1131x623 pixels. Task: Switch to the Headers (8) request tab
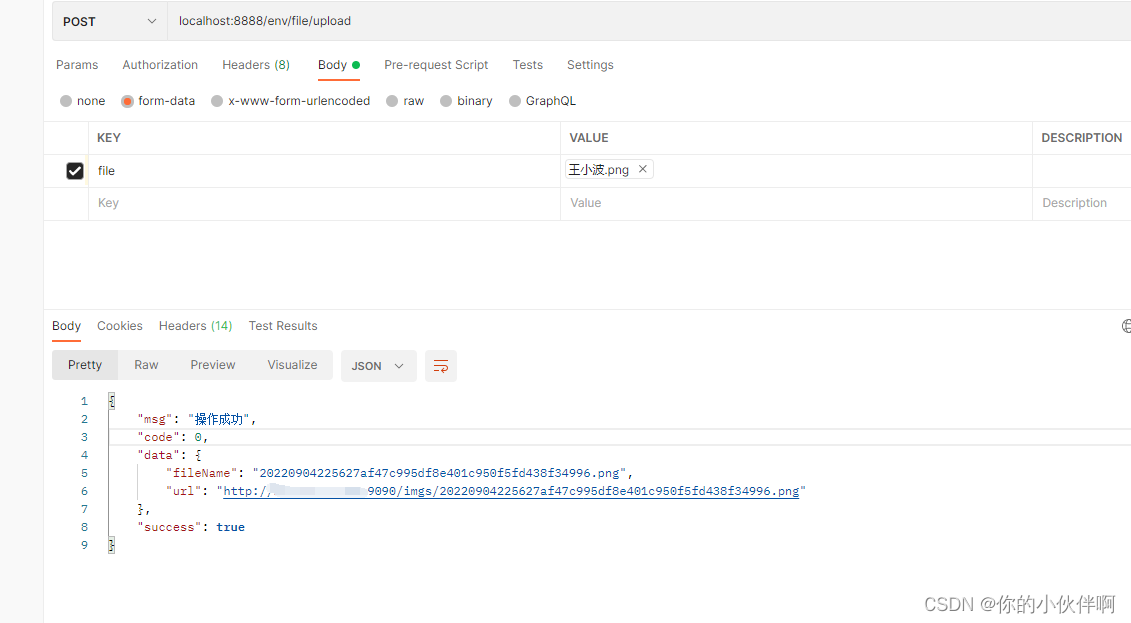[x=255, y=64]
